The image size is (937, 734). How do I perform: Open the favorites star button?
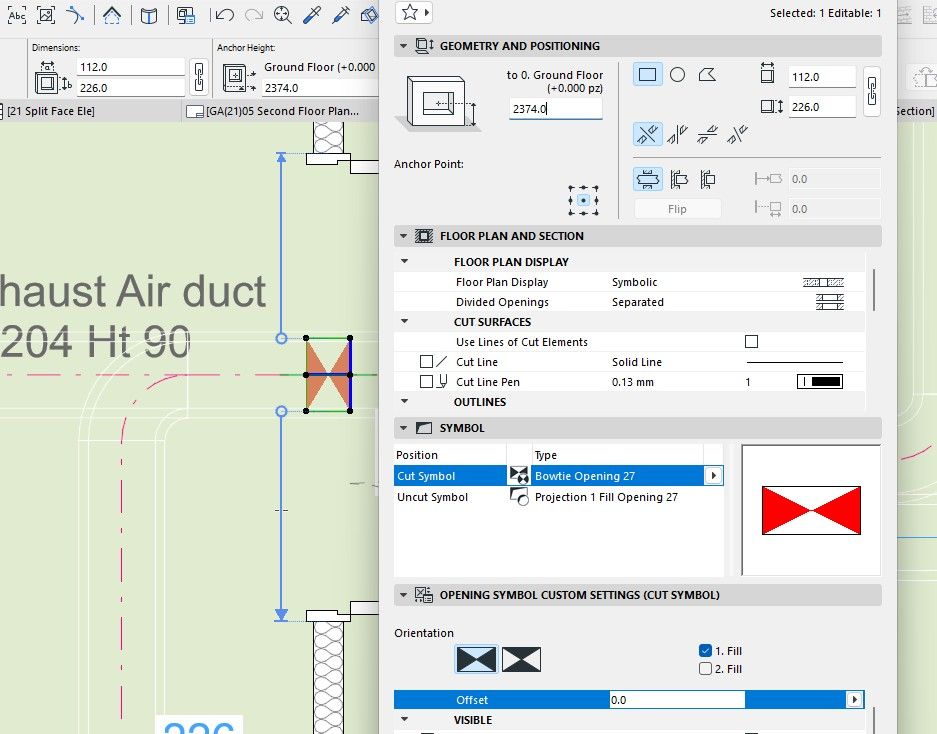(414, 12)
